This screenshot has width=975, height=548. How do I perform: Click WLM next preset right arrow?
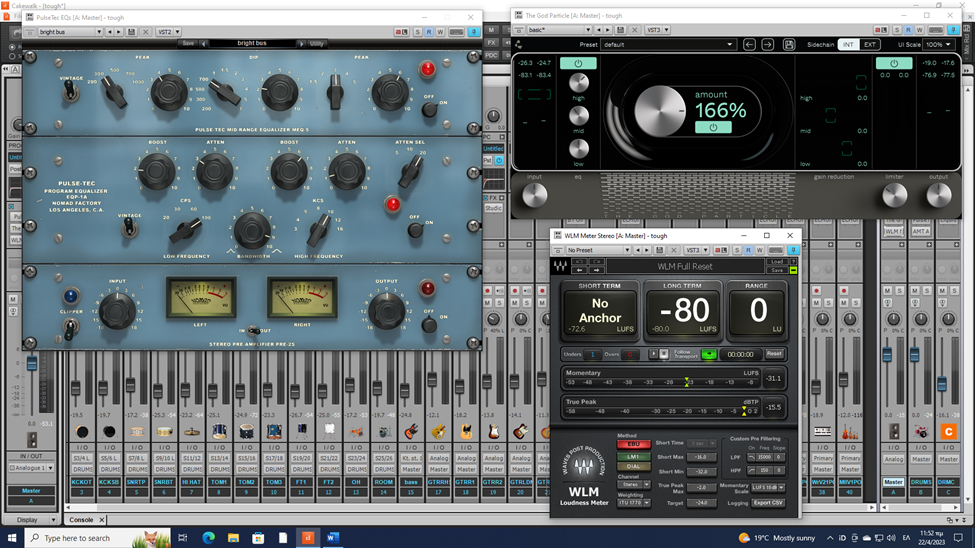point(596,270)
